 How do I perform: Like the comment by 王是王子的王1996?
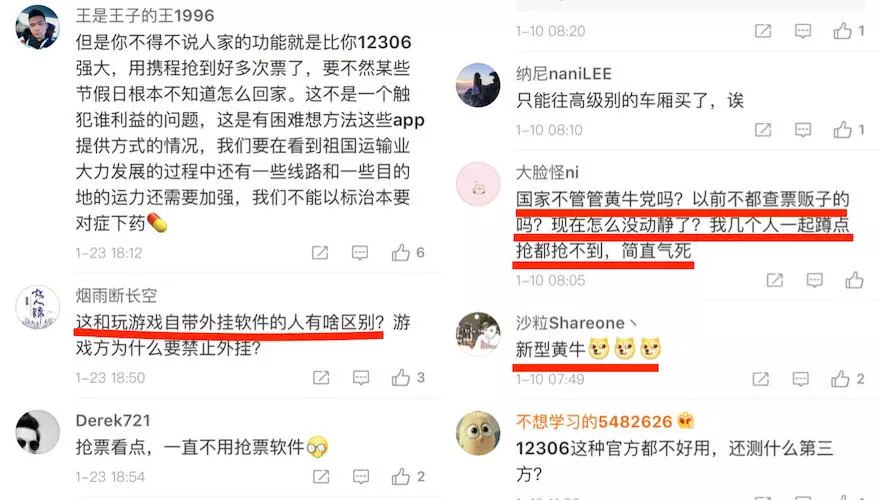click(x=401, y=253)
